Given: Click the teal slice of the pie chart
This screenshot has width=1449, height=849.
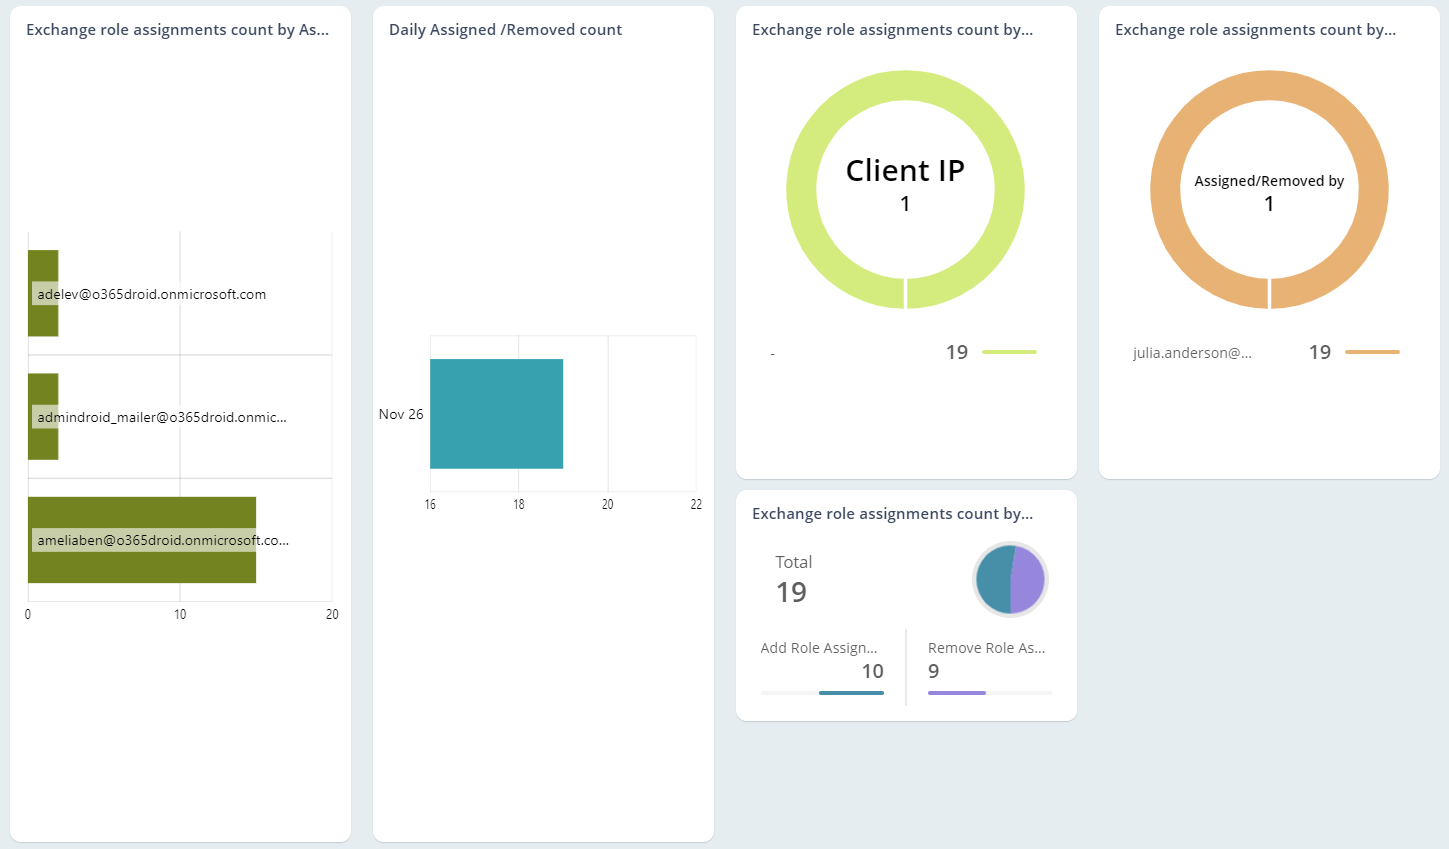Looking at the screenshot, I should (992, 580).
